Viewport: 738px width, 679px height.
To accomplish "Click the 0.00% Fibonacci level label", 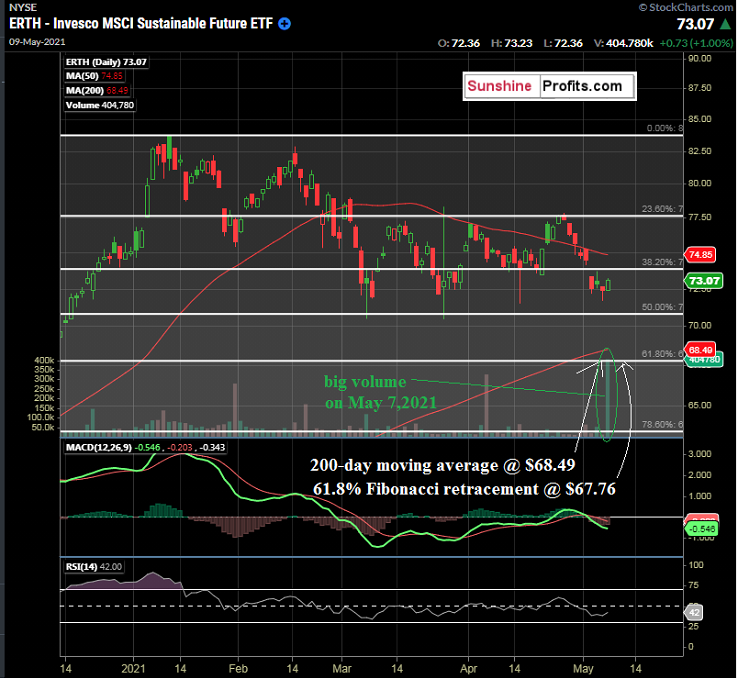I will click(665, 128).
